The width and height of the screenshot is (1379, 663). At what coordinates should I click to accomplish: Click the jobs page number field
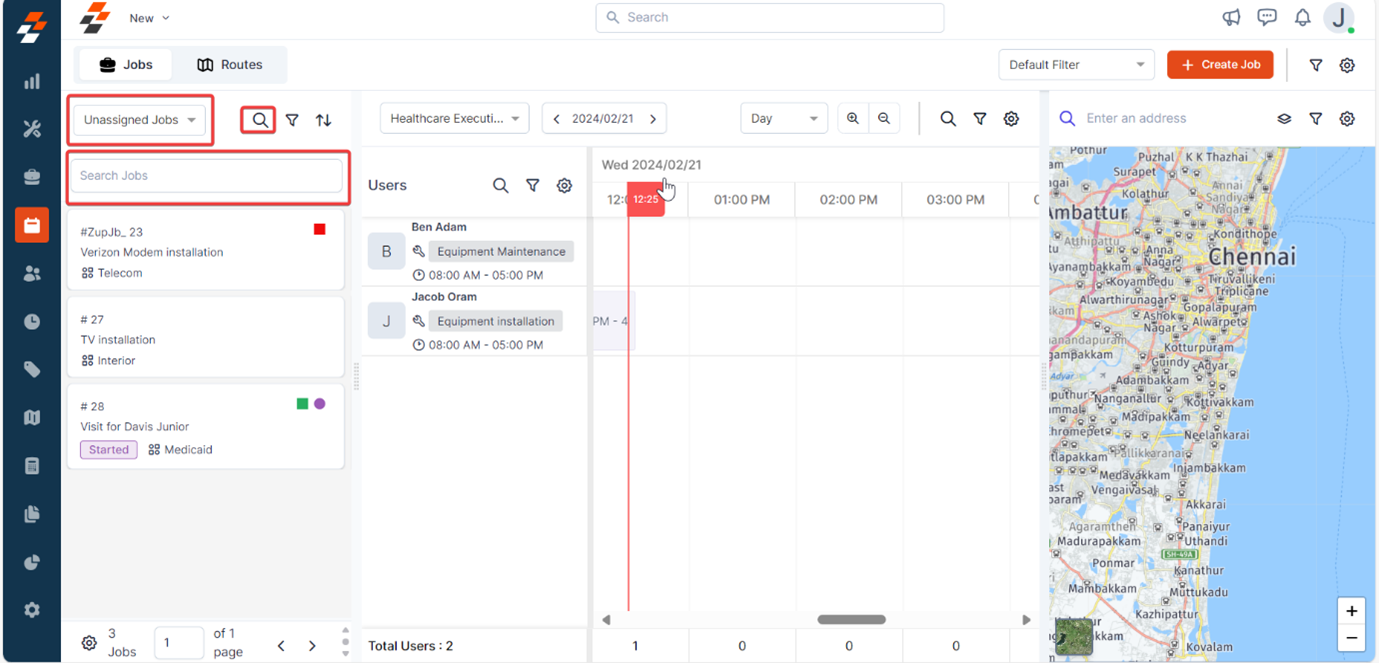(x=179, y=643)
